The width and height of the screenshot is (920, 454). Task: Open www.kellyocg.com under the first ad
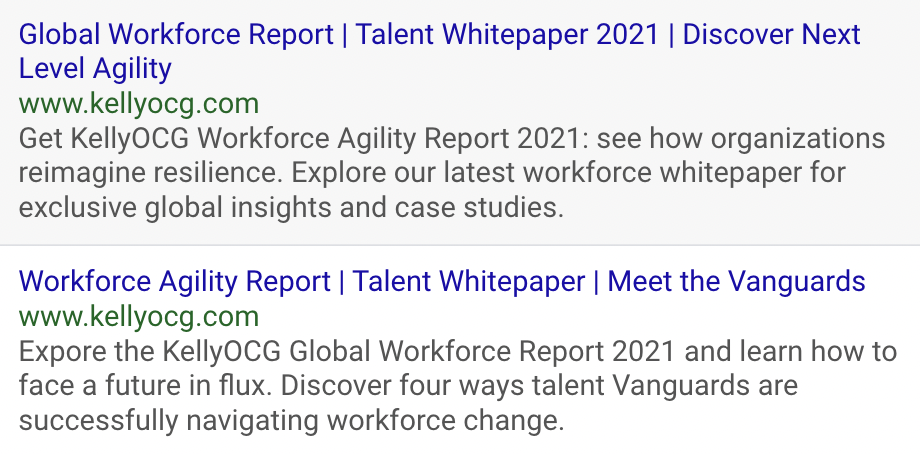(138, 104)
